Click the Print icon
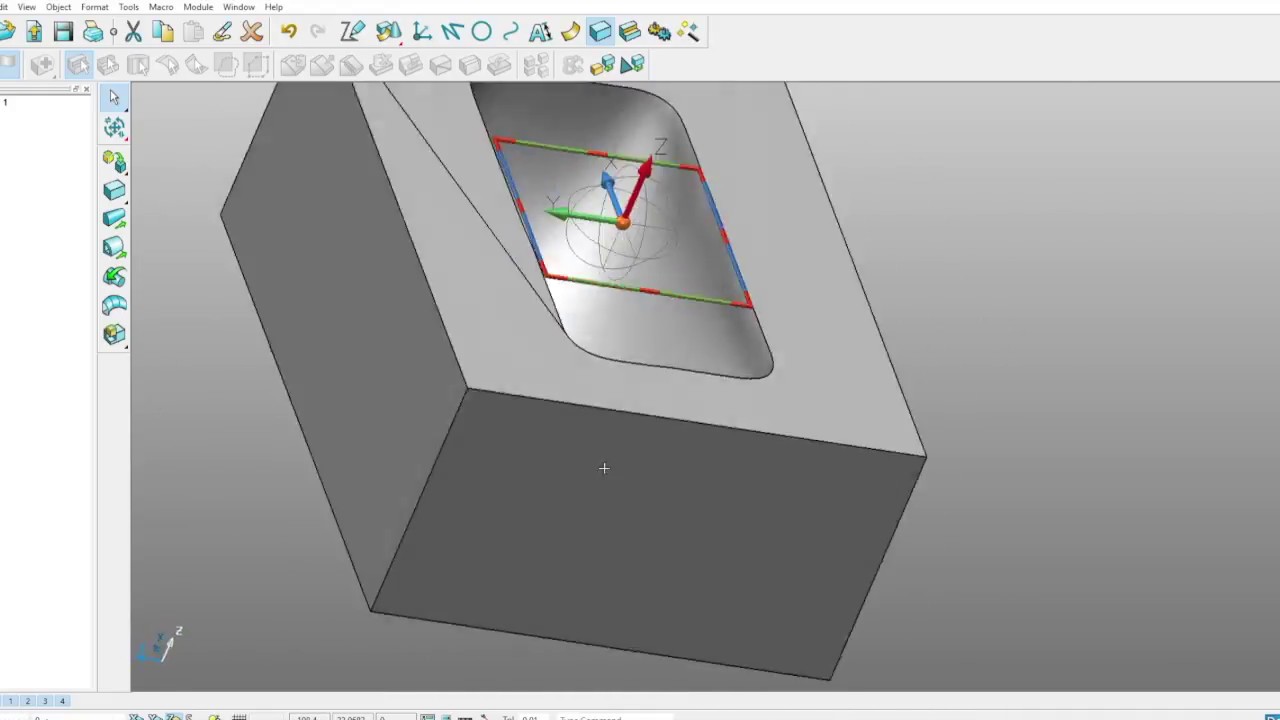 click(93, 32)
